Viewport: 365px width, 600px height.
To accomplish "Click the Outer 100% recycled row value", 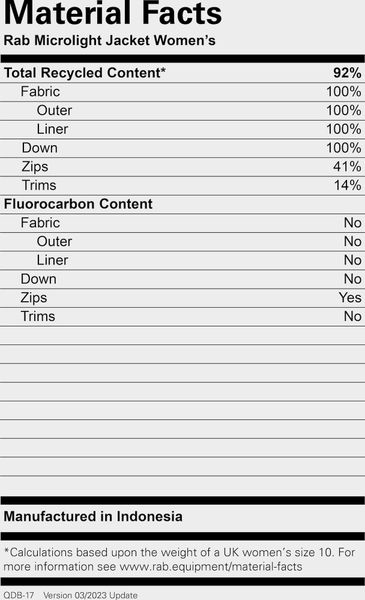I will click(344, 110).
